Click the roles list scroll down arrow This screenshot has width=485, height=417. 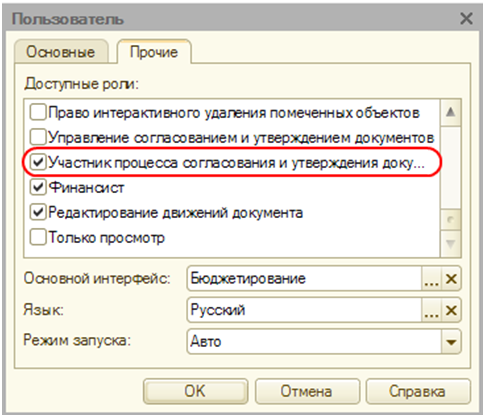[451, 244]
